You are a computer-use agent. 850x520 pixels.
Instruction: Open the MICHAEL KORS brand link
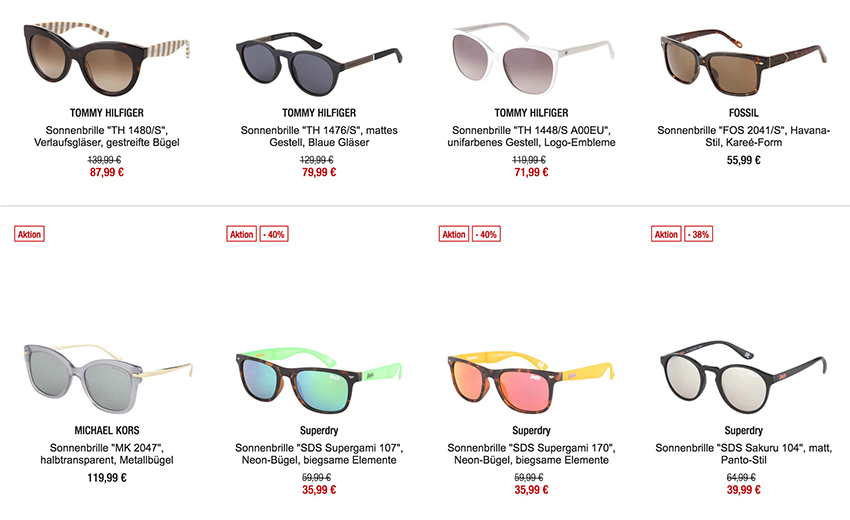coord(107,431)
